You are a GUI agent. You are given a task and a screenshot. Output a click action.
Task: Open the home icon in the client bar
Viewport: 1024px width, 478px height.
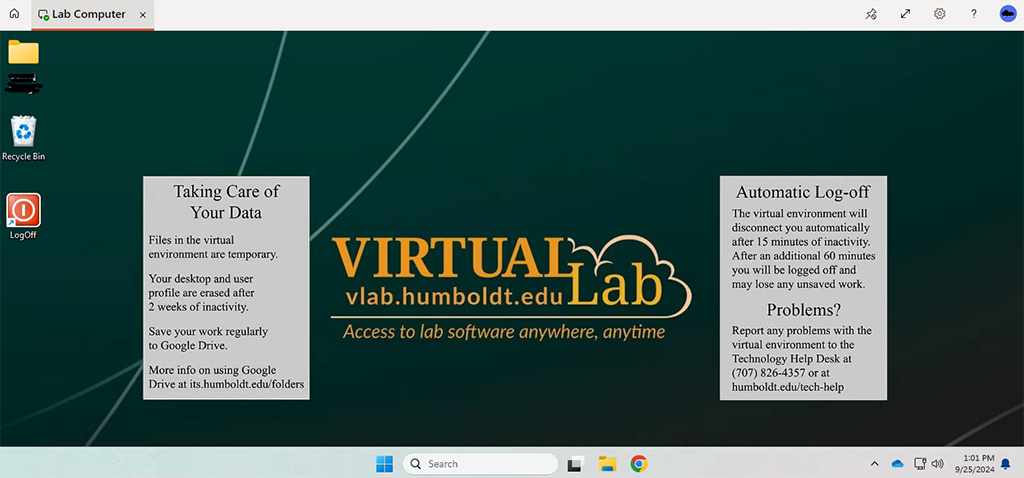coord(14,14)
